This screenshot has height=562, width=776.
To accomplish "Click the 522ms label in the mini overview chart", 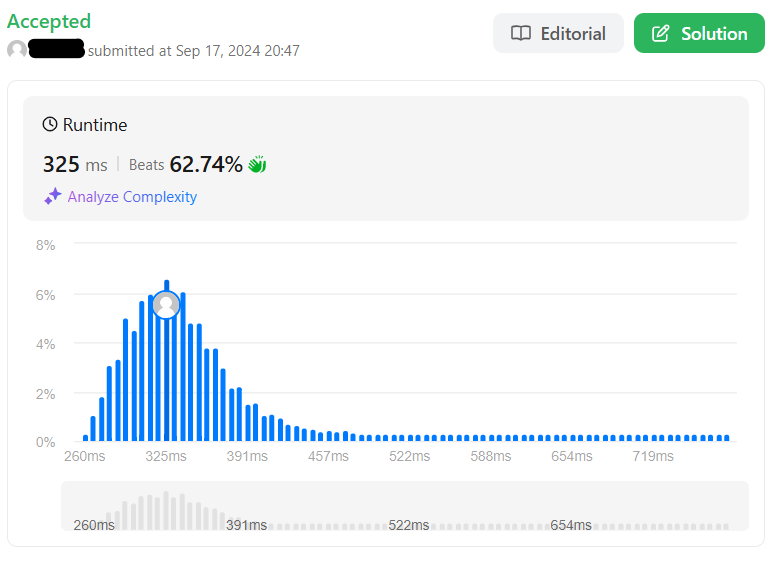I will pos(409,525).
